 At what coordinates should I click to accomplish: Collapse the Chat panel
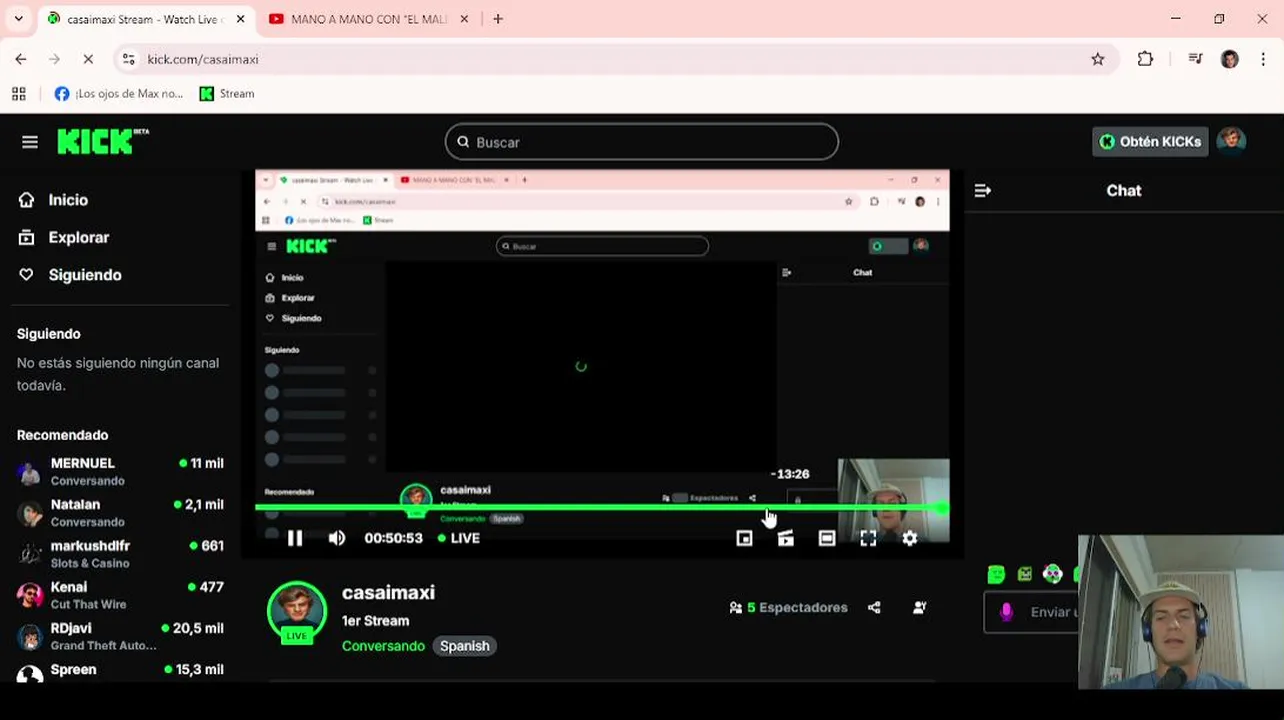(x=982, y=190)
